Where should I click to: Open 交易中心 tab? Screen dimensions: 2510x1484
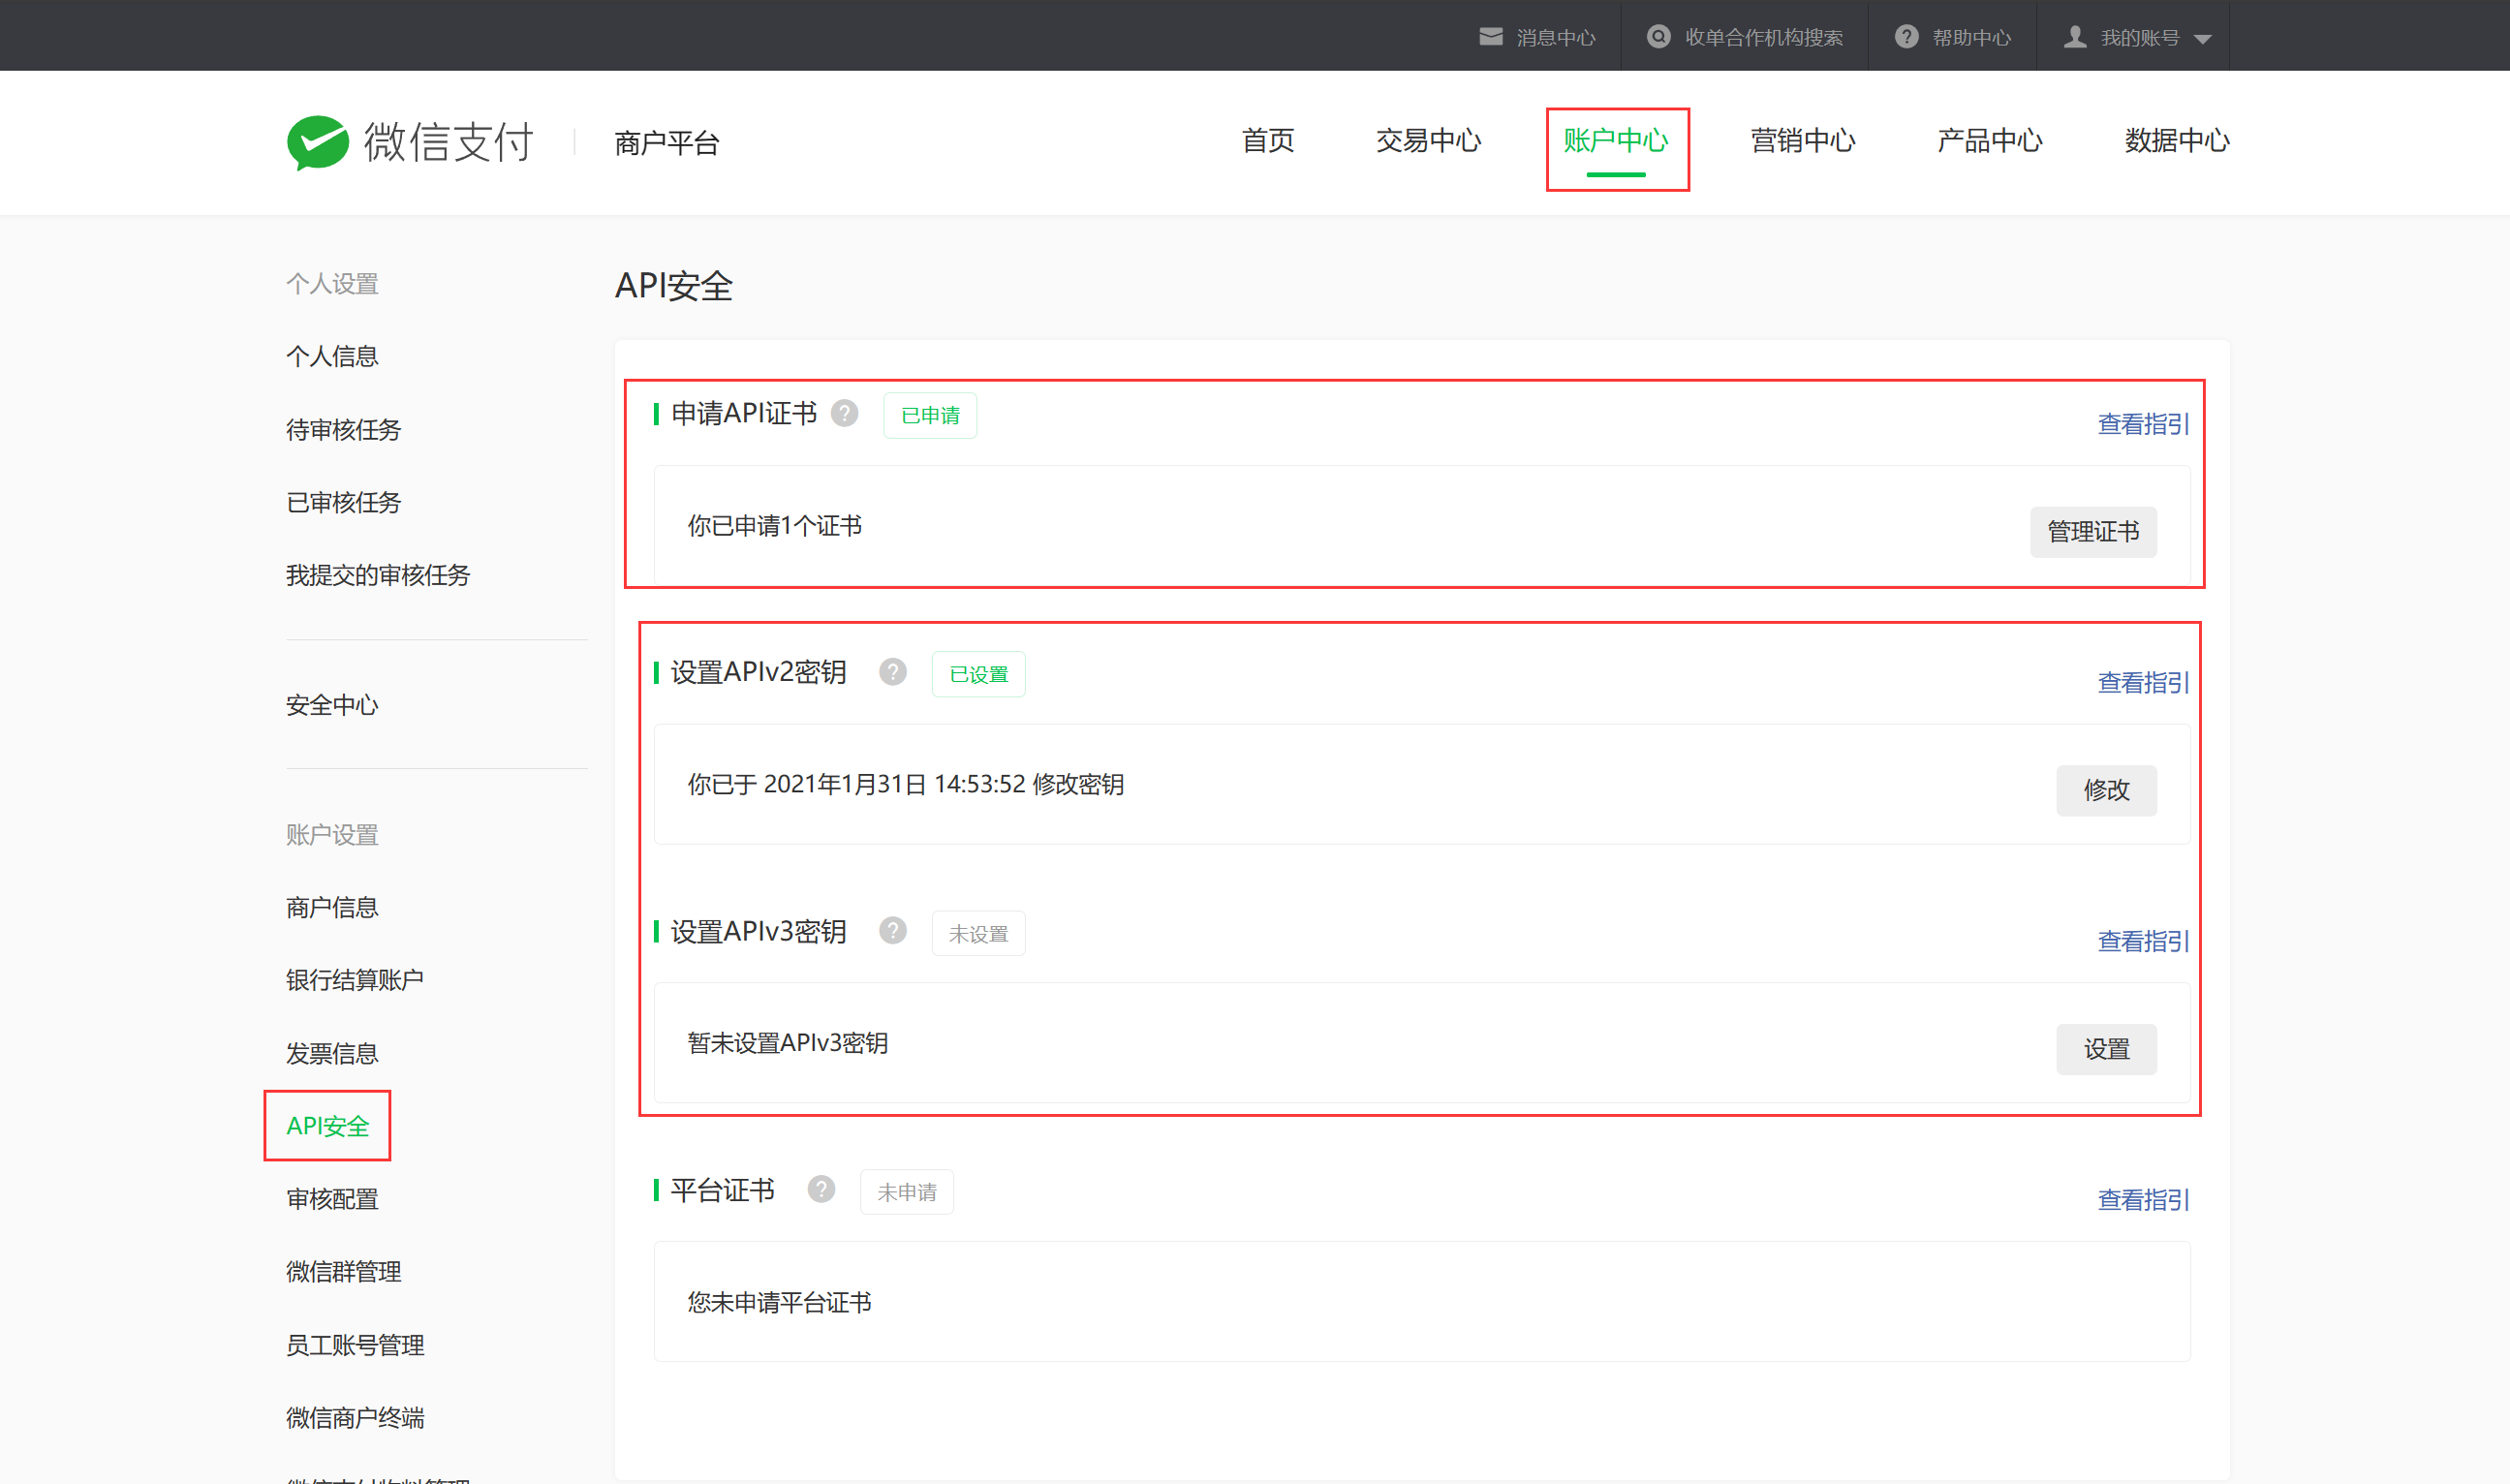tap(1428, 141)
